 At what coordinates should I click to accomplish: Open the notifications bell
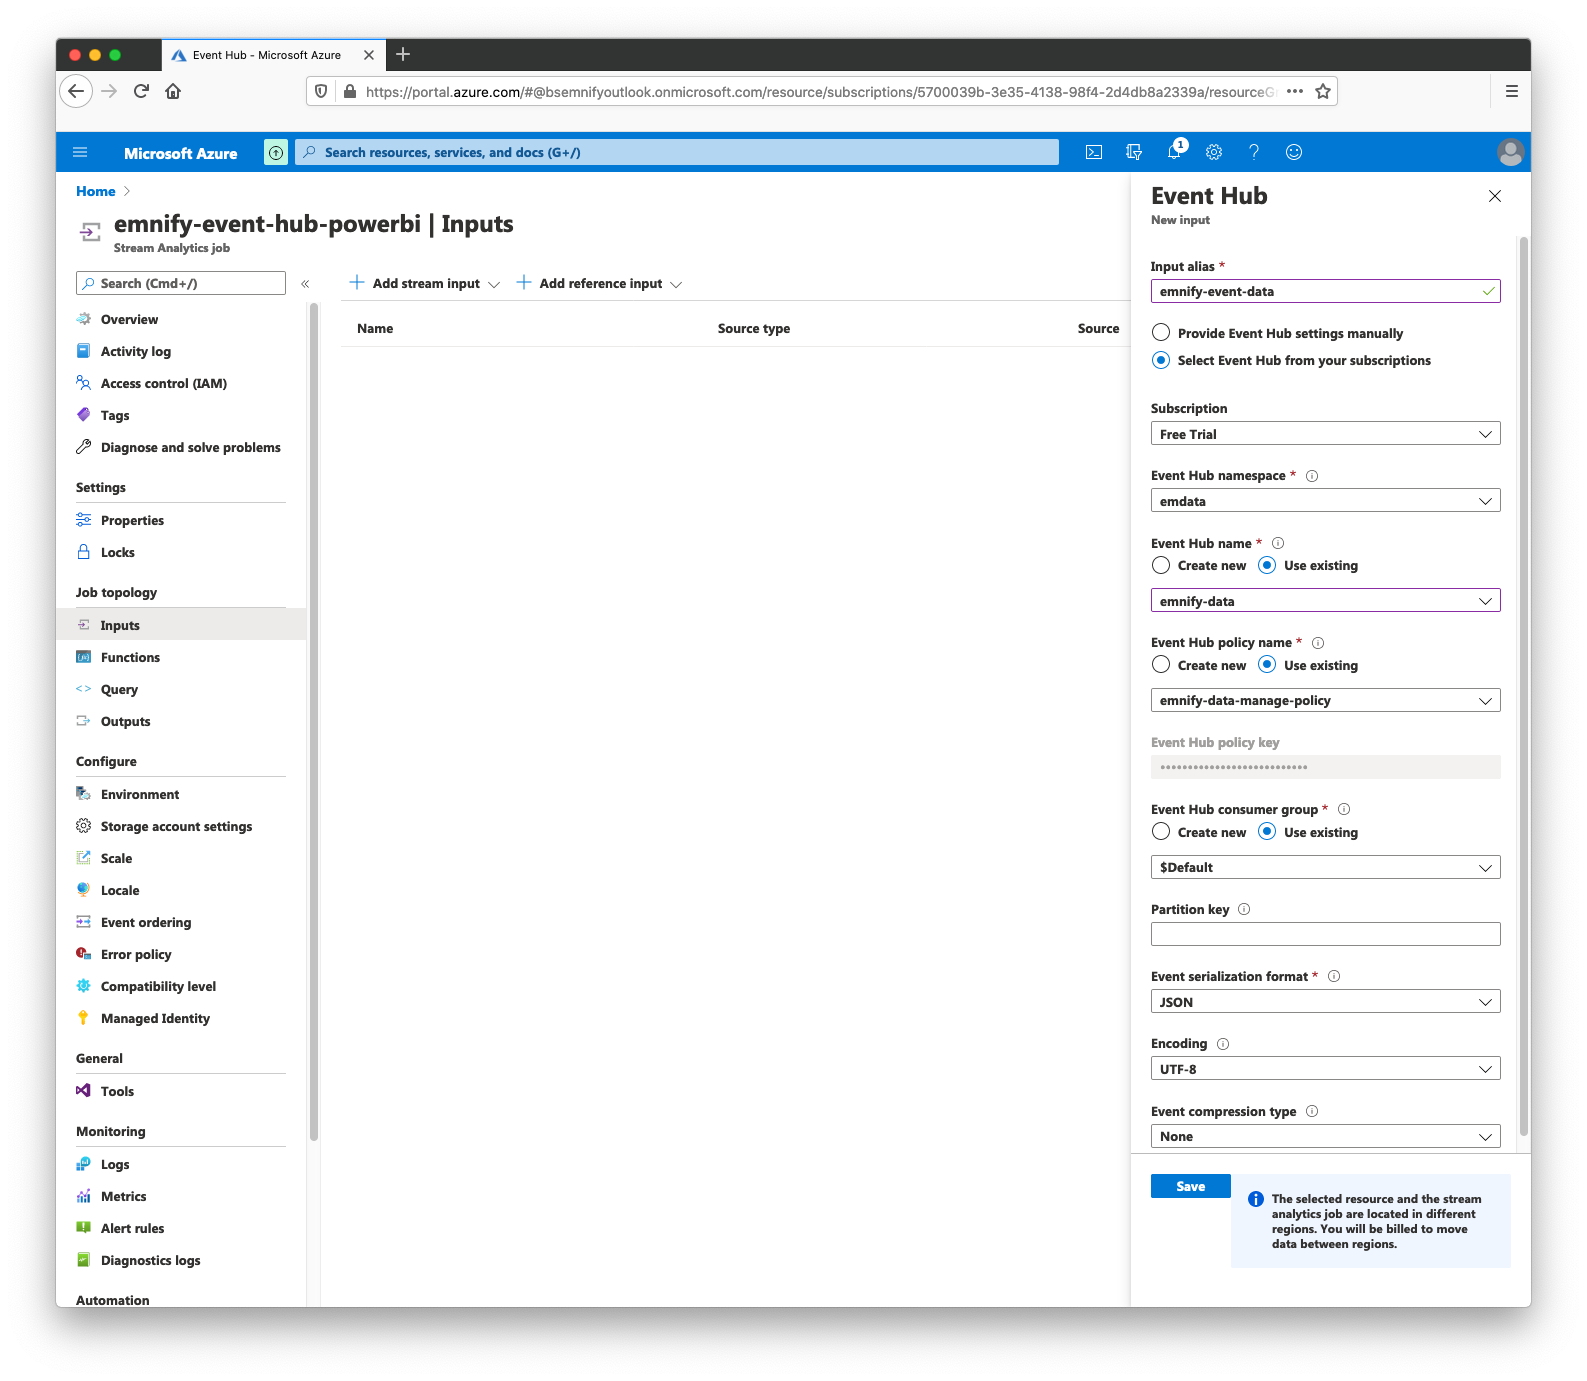(x=1175, y=152)
